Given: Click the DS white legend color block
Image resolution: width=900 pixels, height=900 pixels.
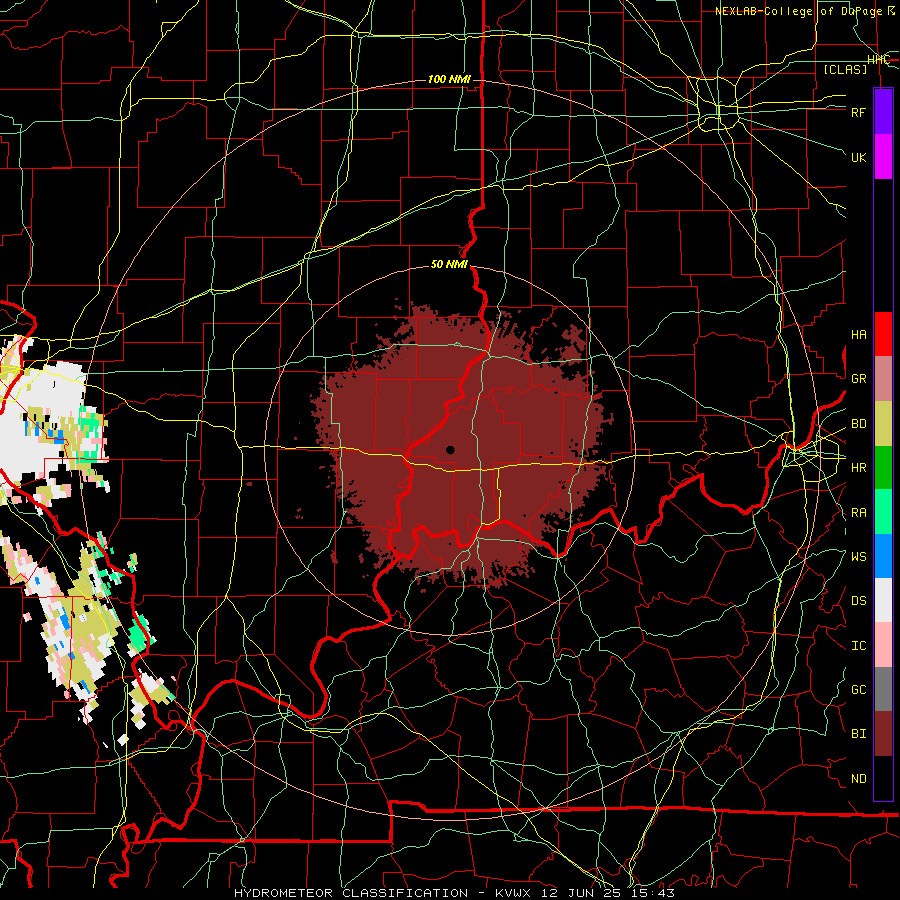Looking at the screenshot, I should tap(883, 600).
